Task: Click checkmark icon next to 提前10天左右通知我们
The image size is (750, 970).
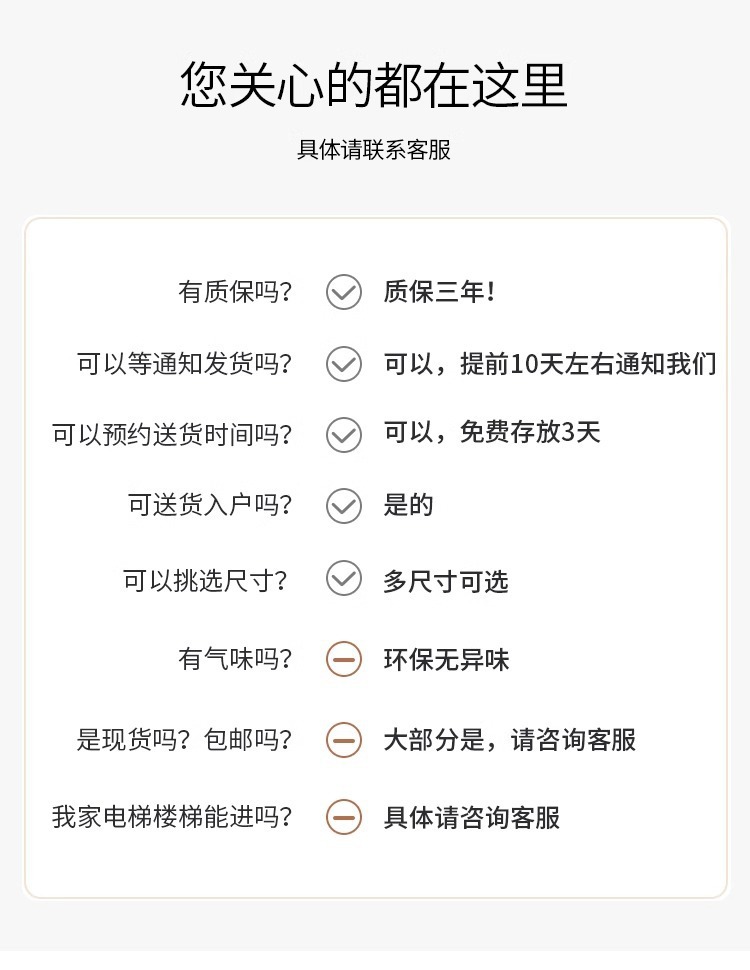Action: [343, 364]
